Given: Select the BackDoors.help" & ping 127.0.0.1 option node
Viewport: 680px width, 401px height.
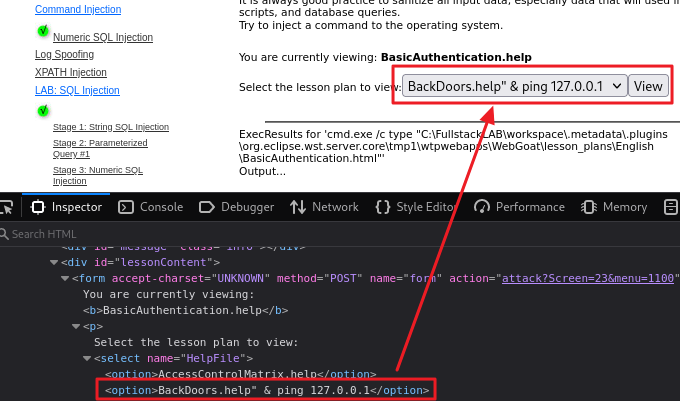Looking at the screenshot, I should point(267,390).
